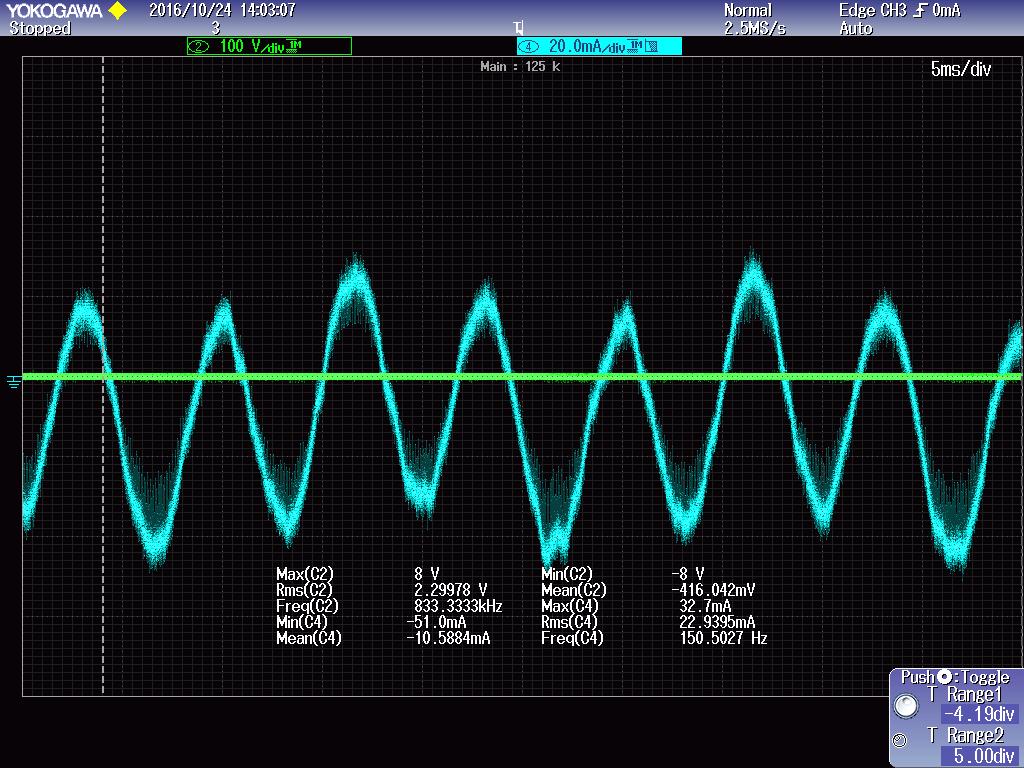Click the date and time 2016/10/24 14:03:07
The image size is (1024, 768).
pos(222,10)
